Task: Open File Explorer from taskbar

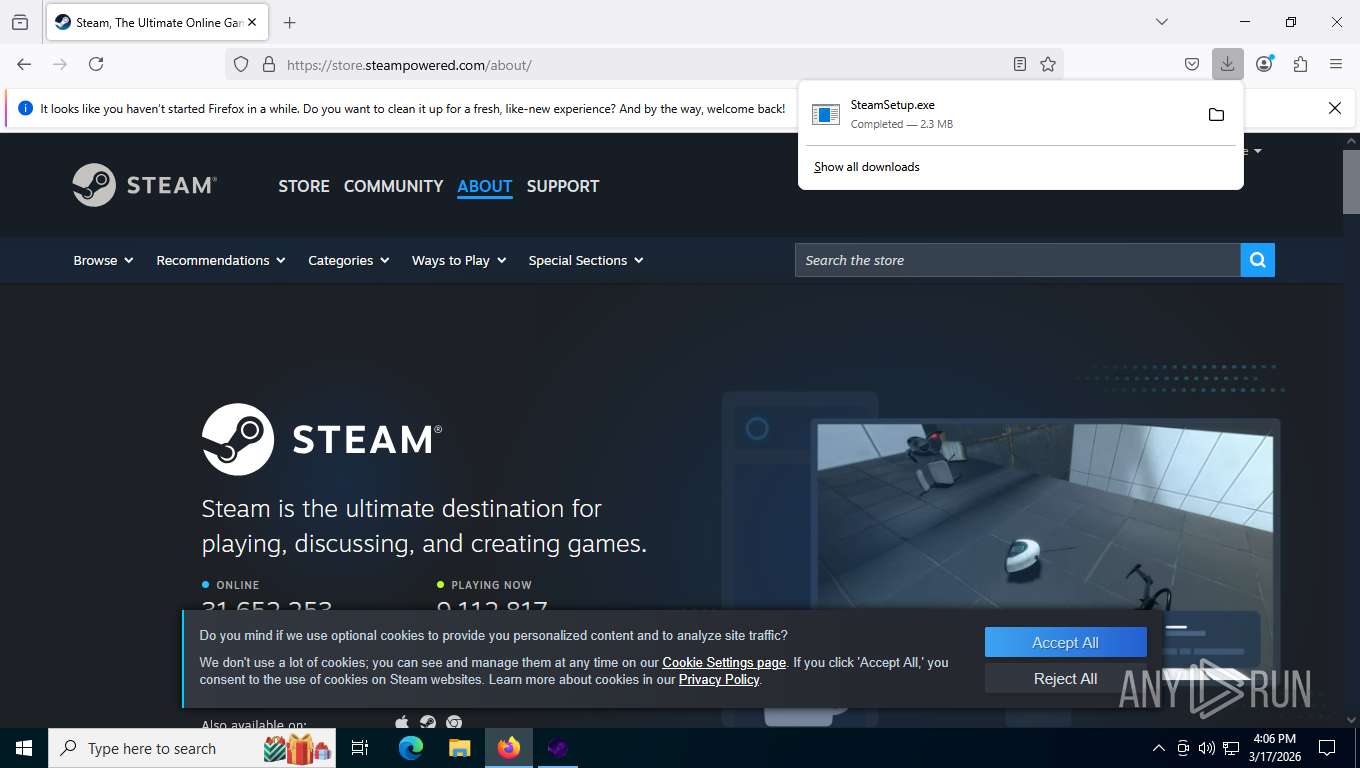Action: [459, 748]
